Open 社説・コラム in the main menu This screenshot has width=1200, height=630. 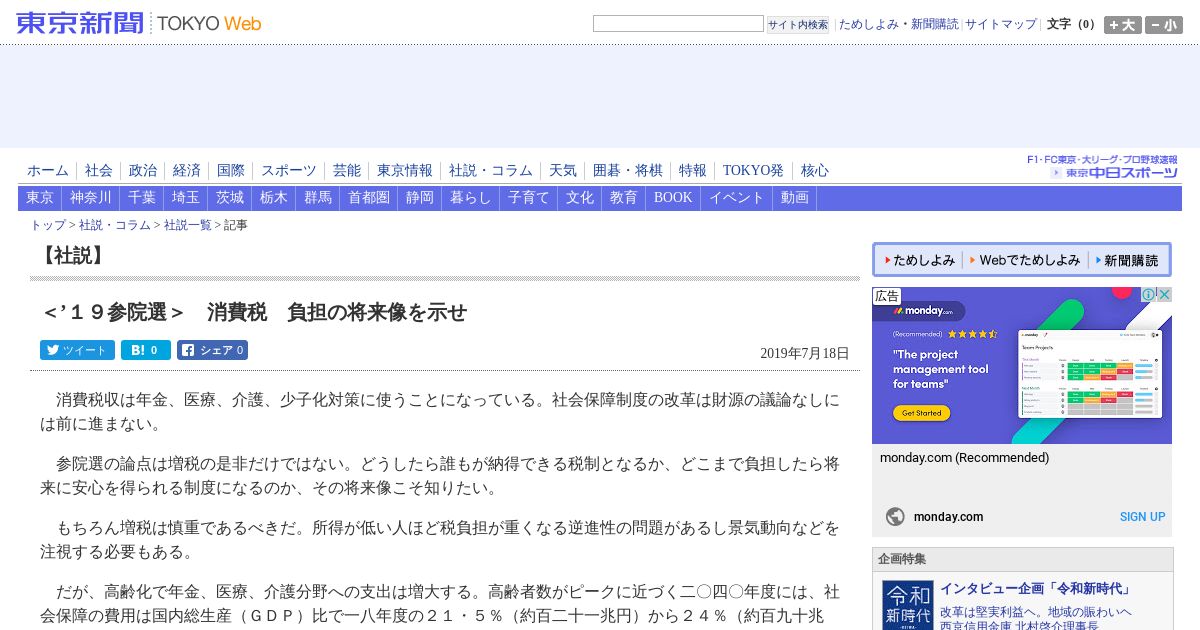(x=491, y=171)
